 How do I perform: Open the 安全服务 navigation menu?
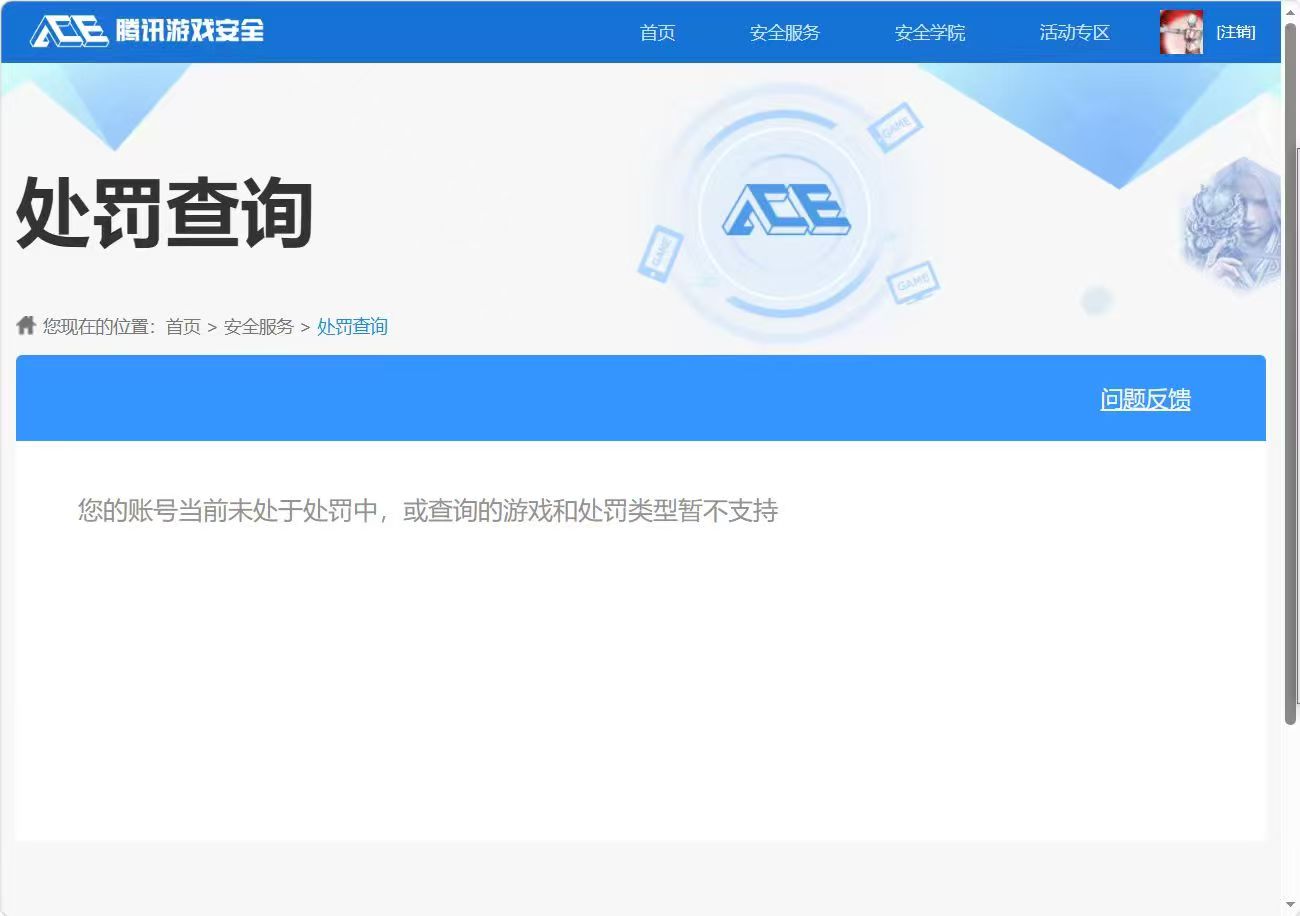(x=784, y=33)
